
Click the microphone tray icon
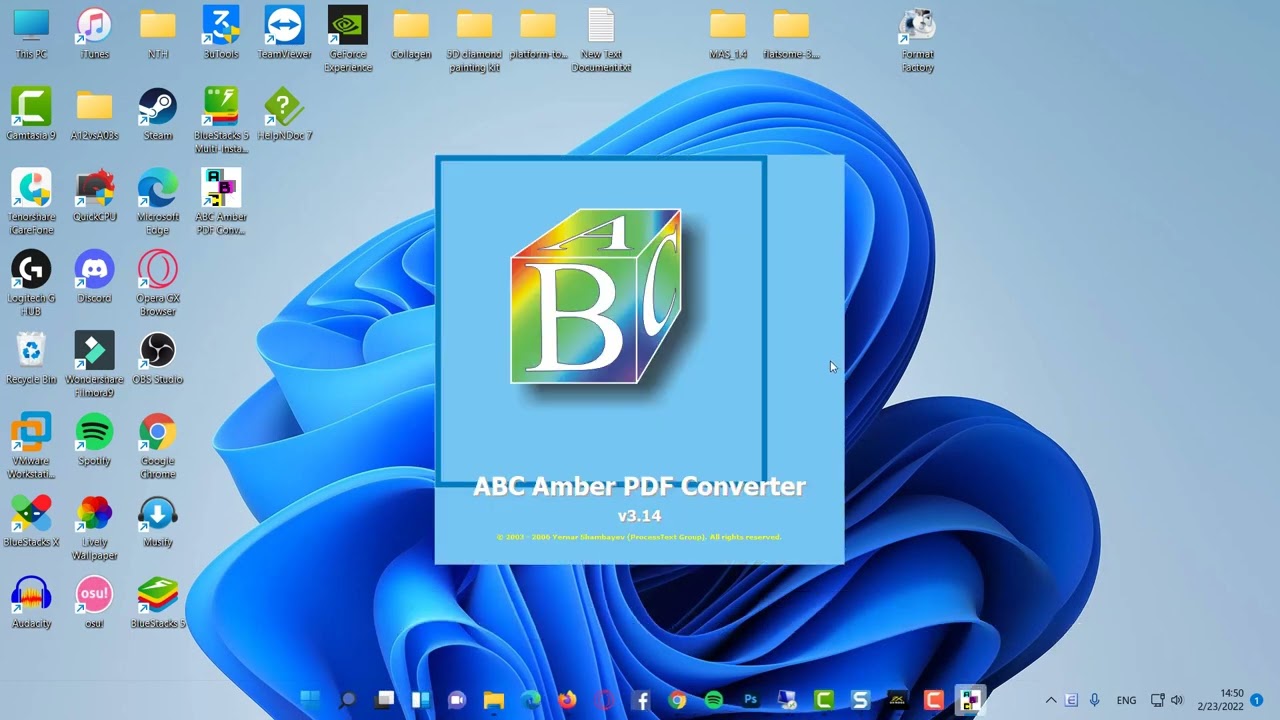pyautogui.click(x=1095, y=700)
